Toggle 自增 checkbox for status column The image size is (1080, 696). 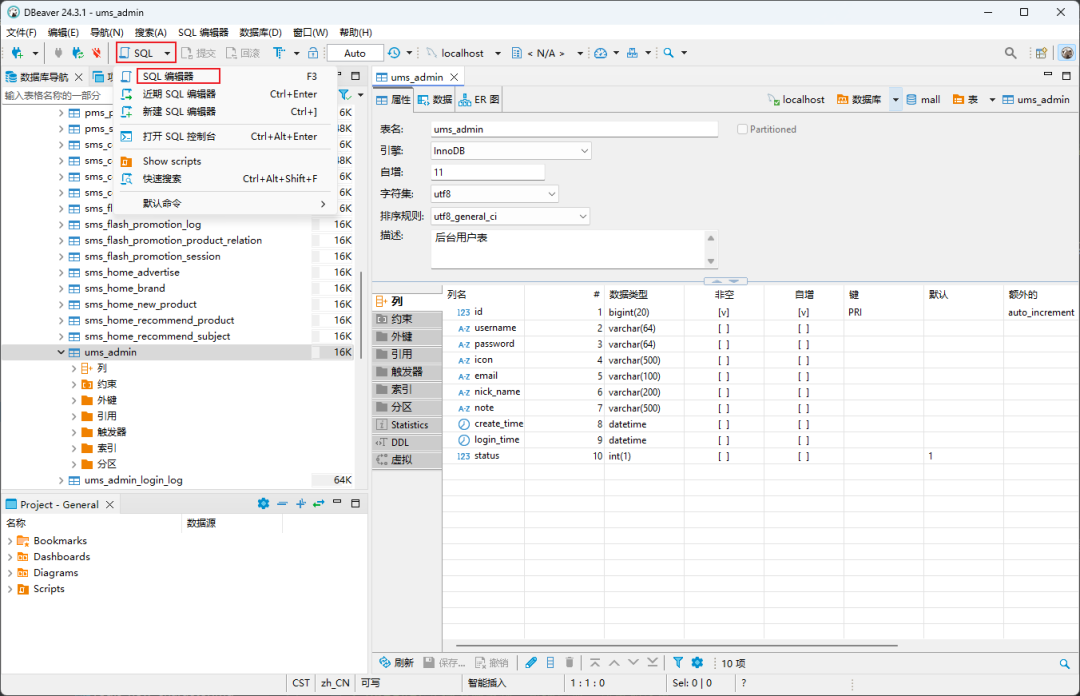click(803, 456)
